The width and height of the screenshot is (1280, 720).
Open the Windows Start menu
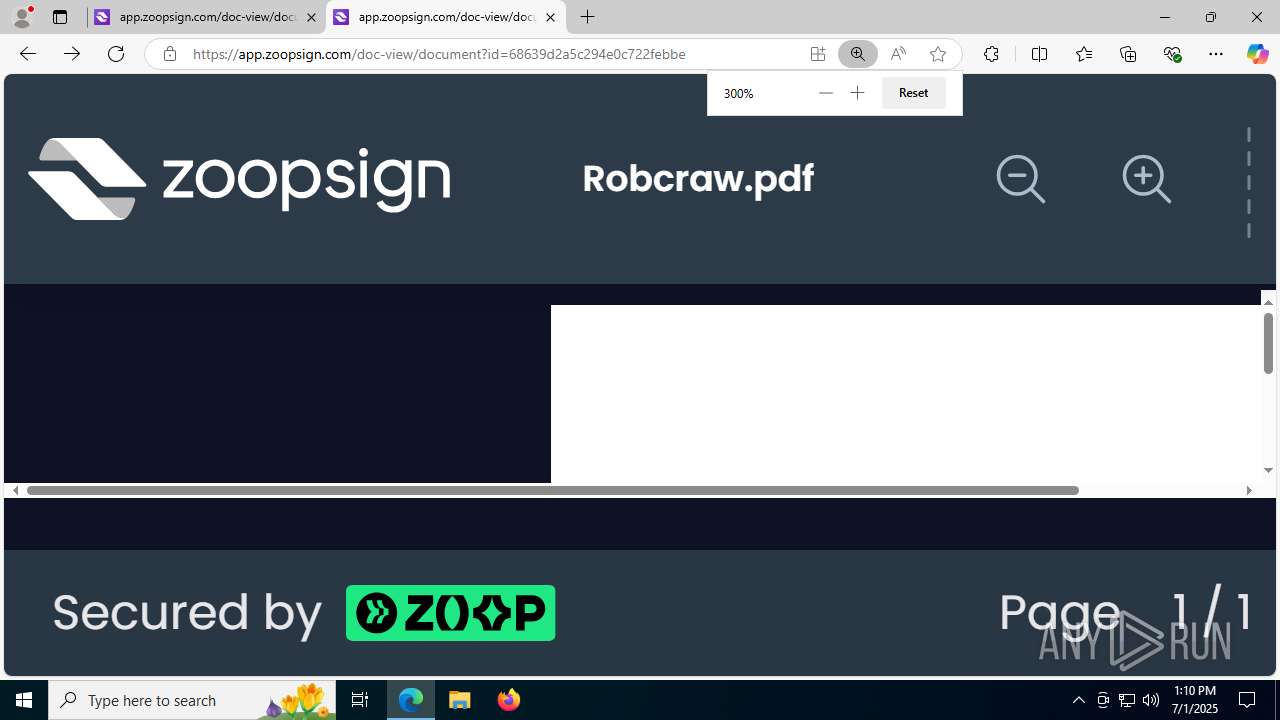click(24, 700)
